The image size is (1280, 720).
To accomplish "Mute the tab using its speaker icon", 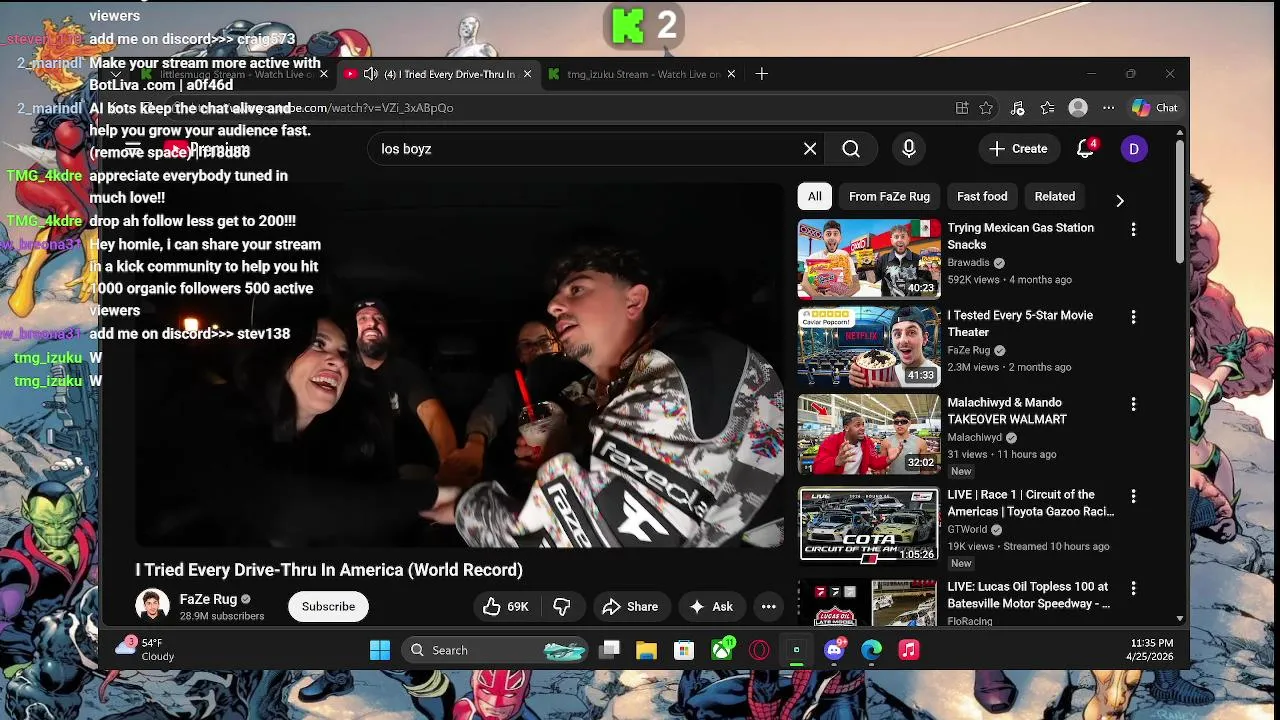I will [370, 74].
